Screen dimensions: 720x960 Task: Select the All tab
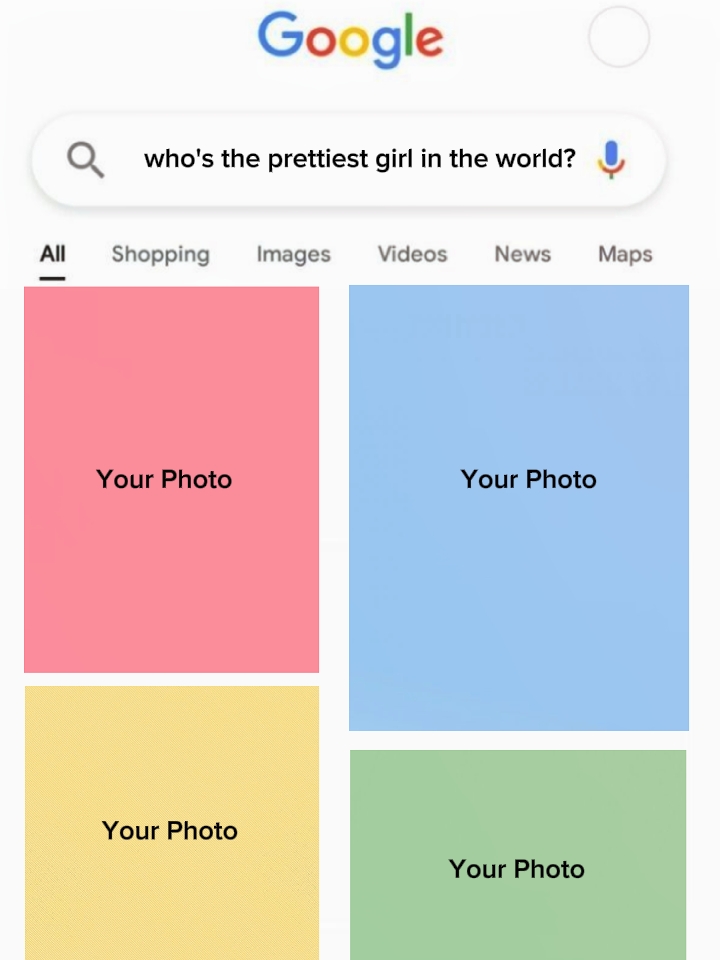(53, 254)
